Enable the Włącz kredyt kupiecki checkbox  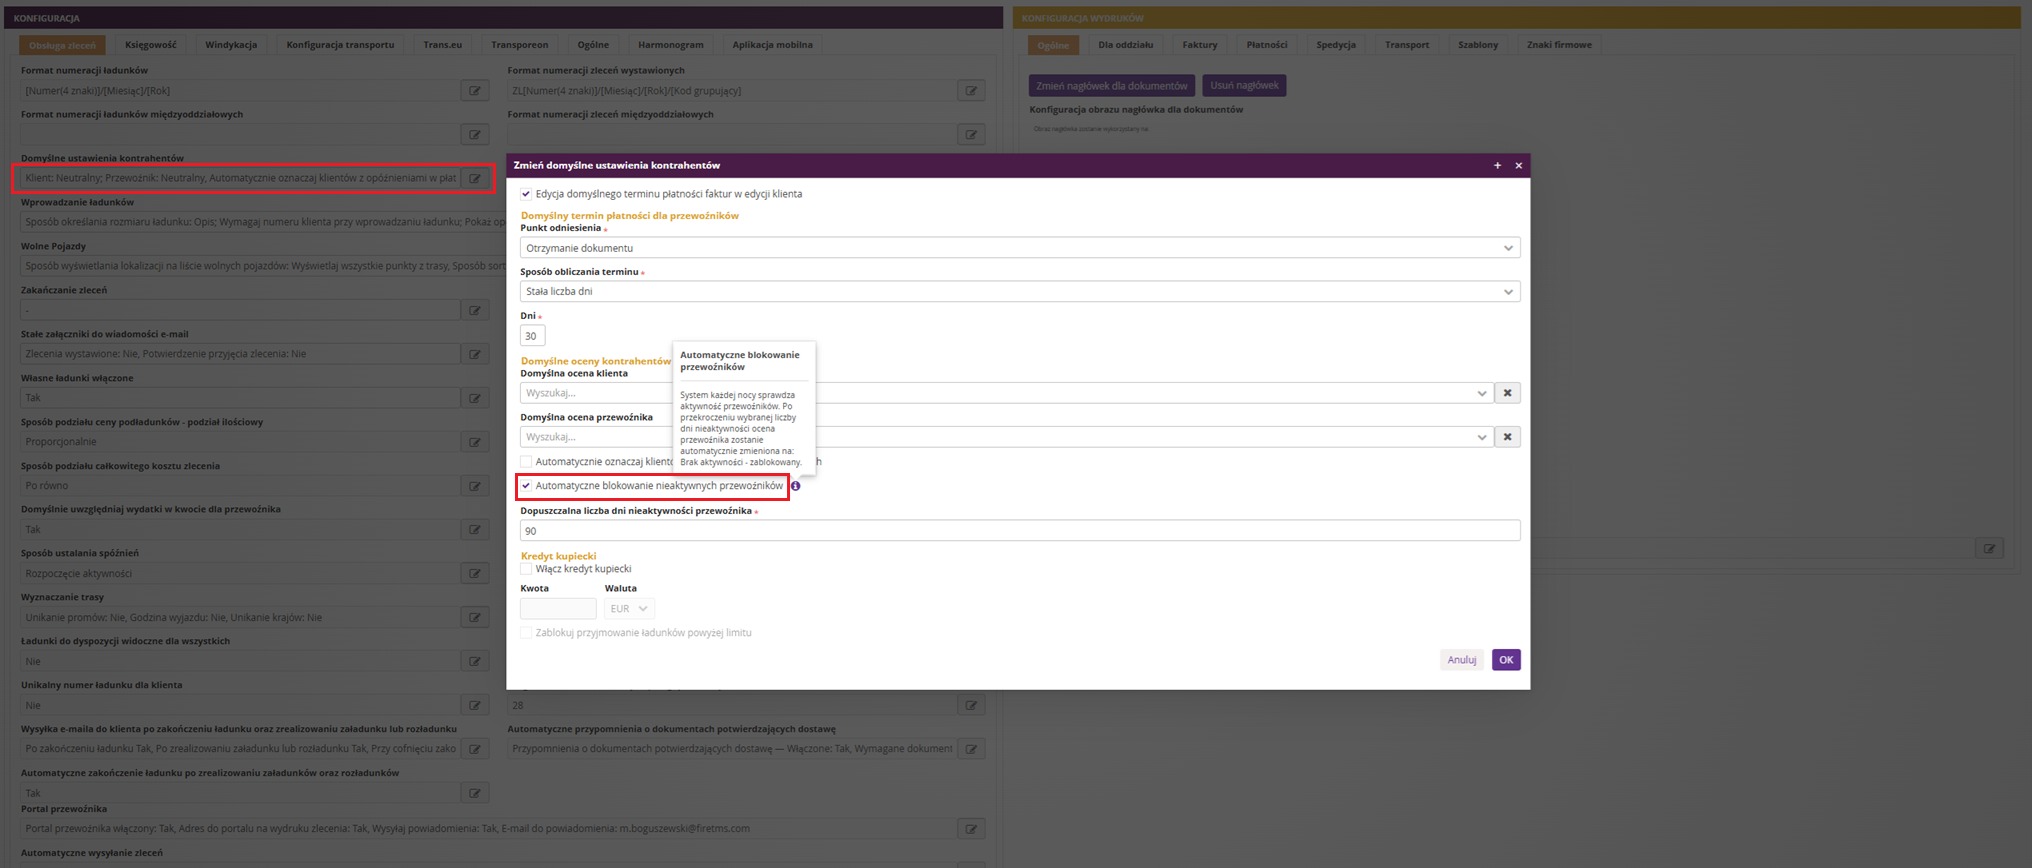[526, 569]
